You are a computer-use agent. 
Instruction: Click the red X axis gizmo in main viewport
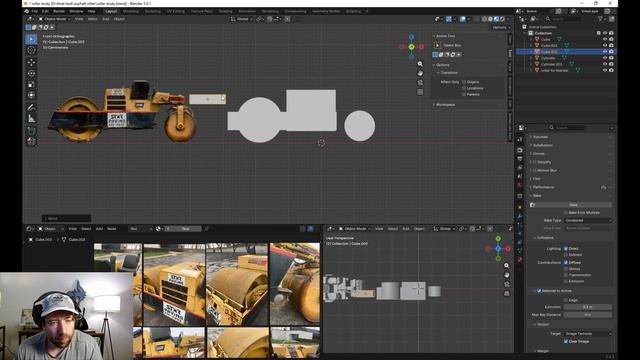421,47
